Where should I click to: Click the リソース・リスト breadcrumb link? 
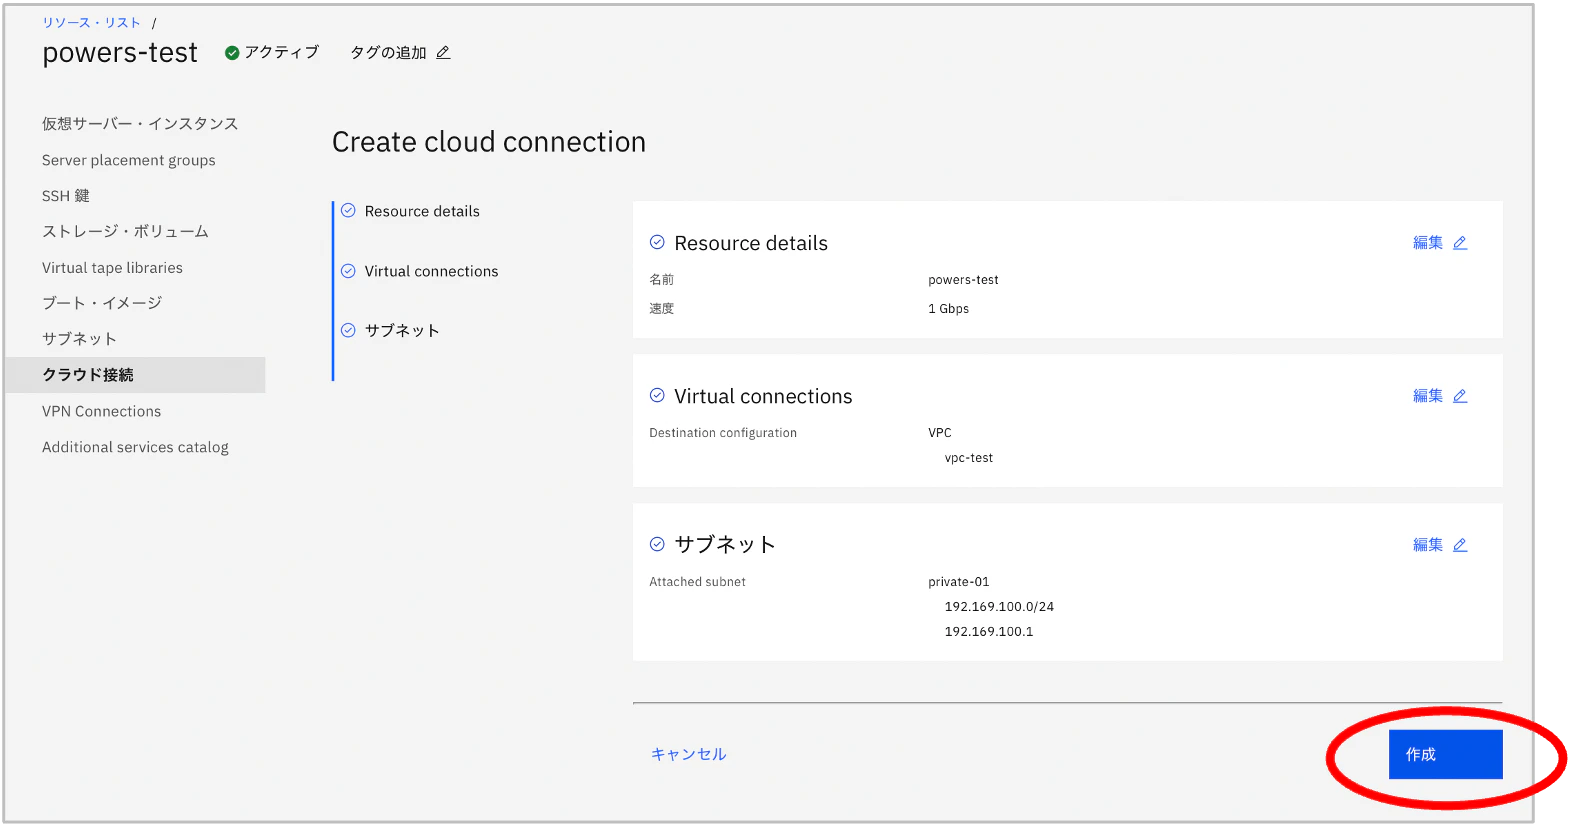91,22
